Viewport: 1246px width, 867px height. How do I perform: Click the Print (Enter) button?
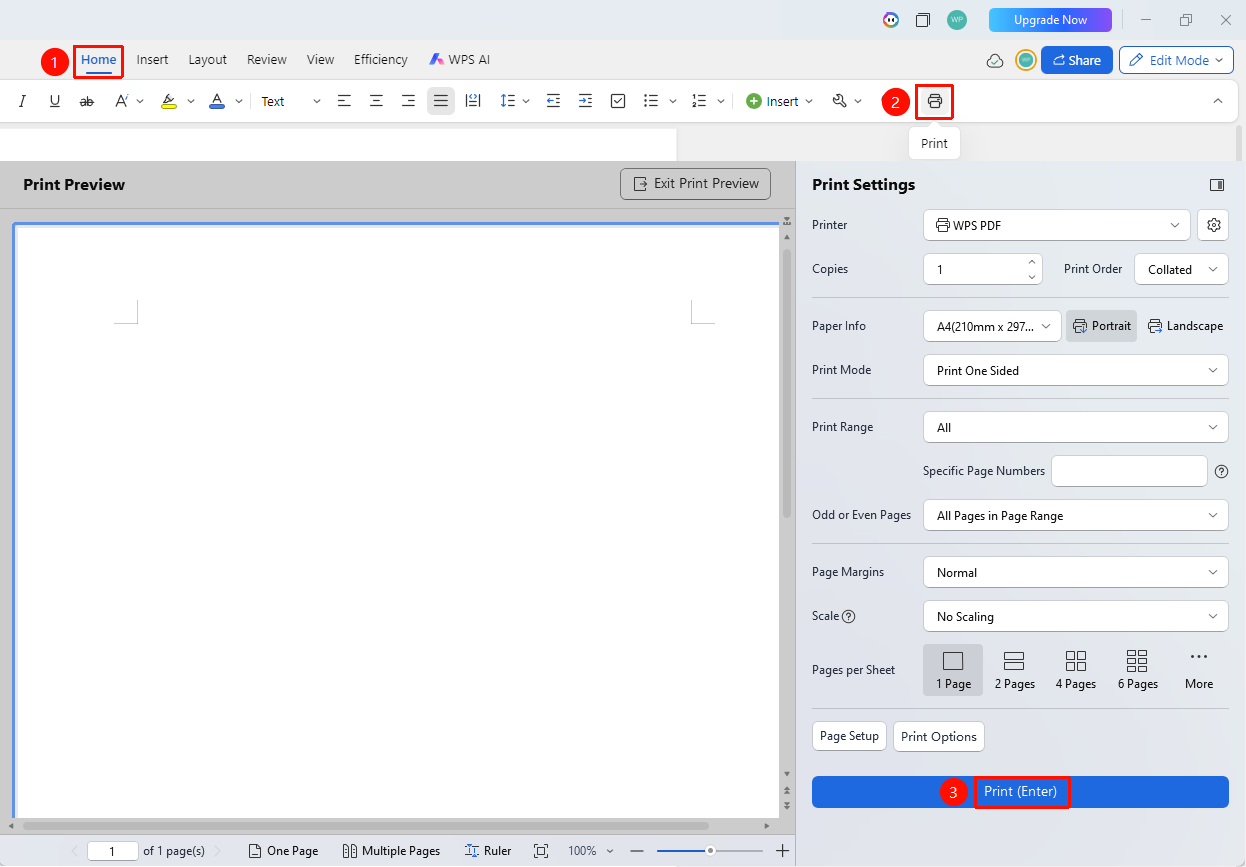pyautogui.click(x=1020, y=792)
